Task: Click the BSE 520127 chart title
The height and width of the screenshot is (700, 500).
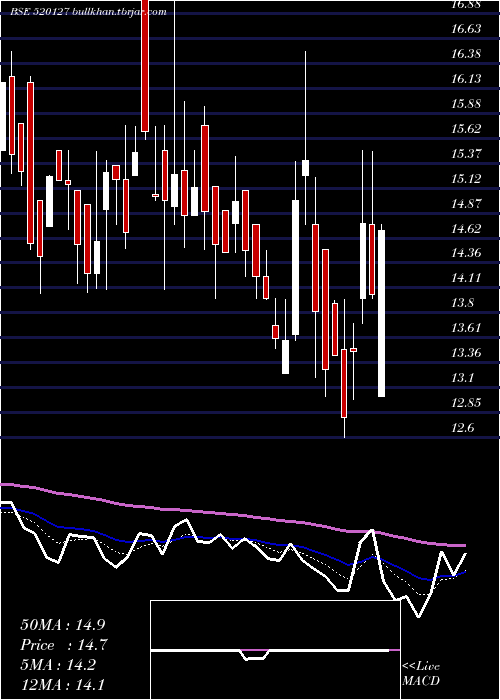Action: click(89, 12)
